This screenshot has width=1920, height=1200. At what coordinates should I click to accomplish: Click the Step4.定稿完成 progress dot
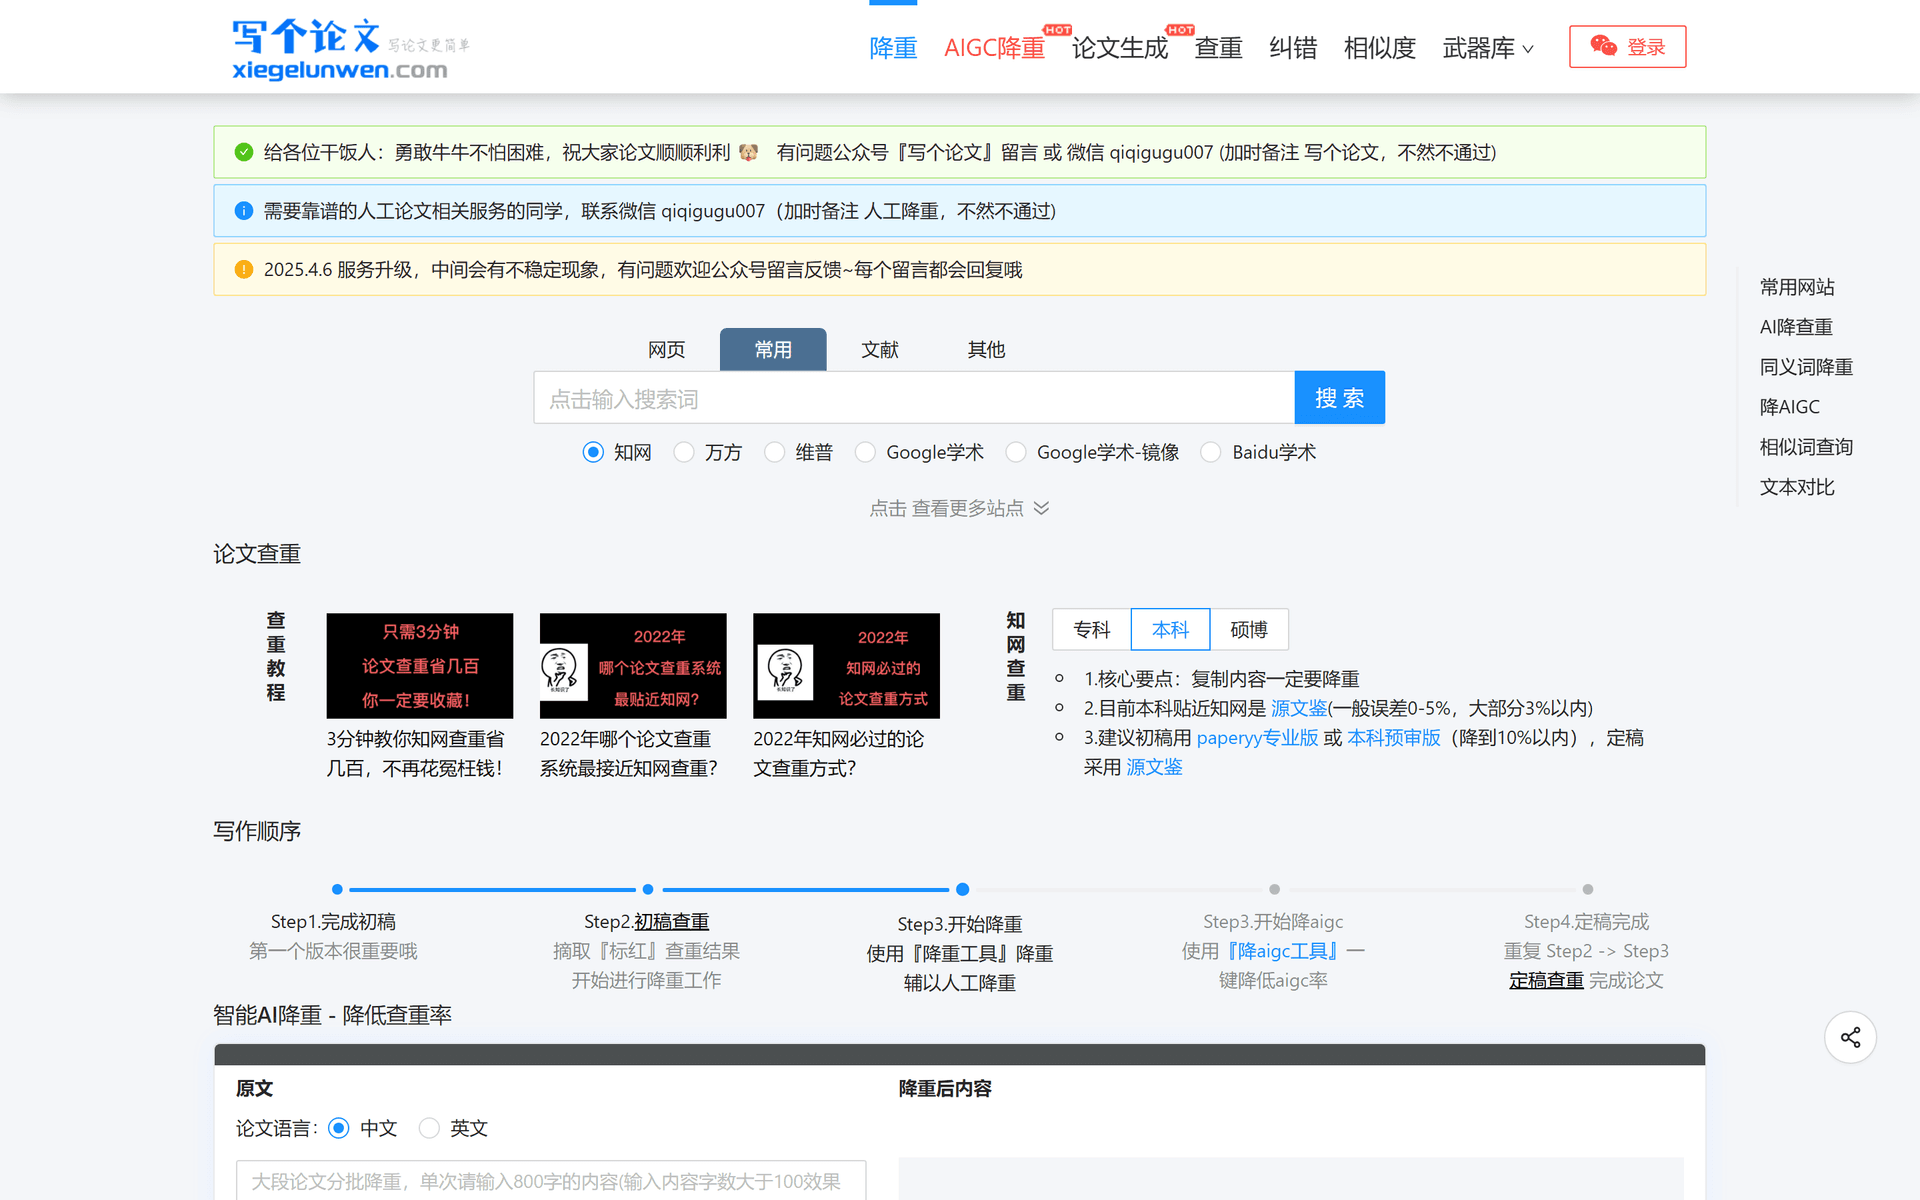tap(1587, 889)
